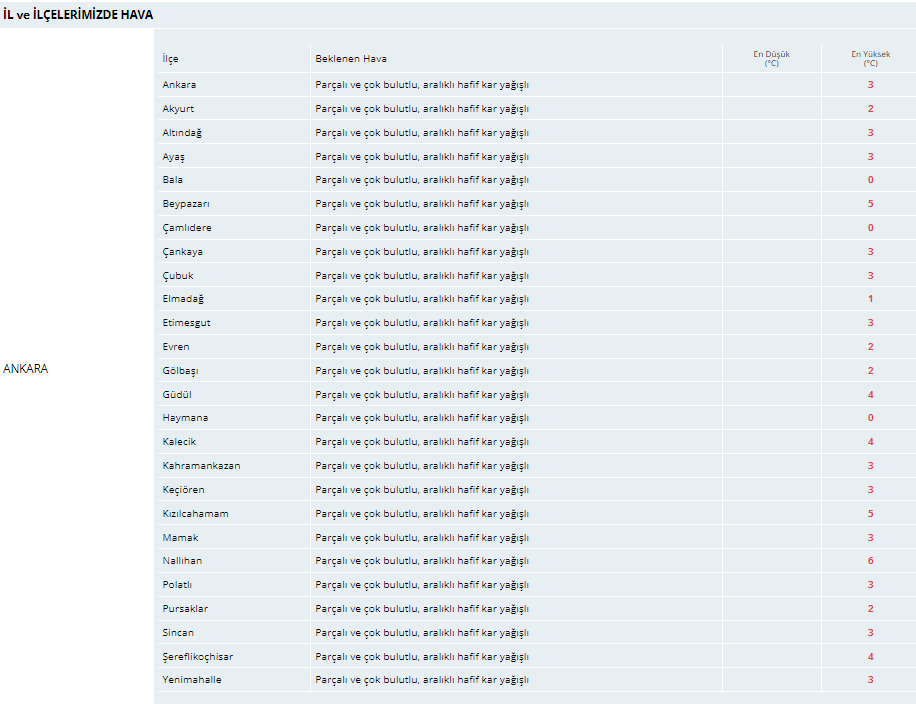Open the Kahramankazan district entry
Screen dimensions: 916x704
click(x=202, y=466)
